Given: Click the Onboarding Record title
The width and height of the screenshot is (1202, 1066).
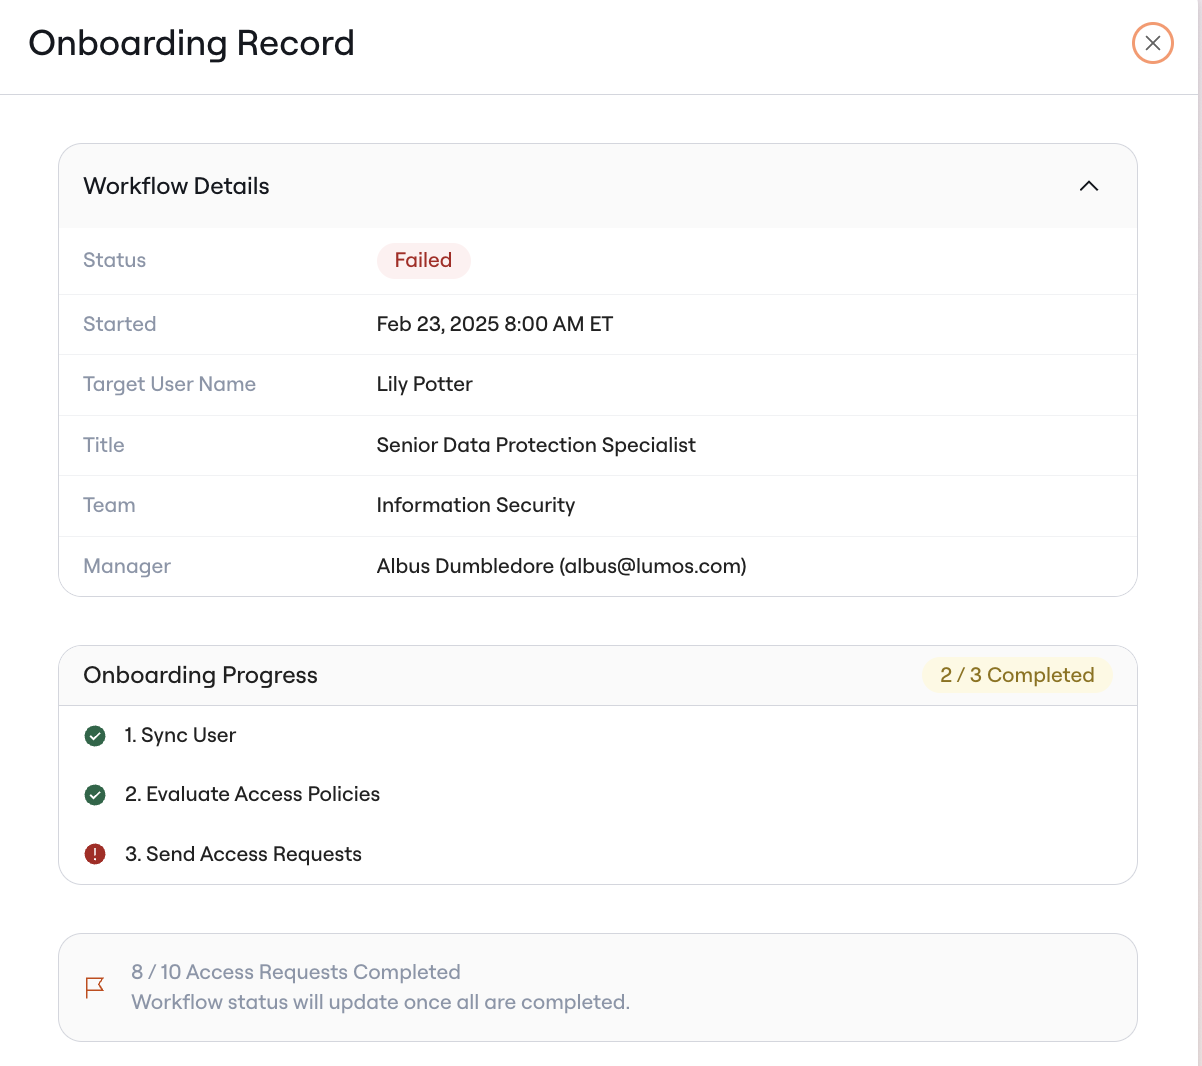Looking at the screenshot, I should 191,43.
